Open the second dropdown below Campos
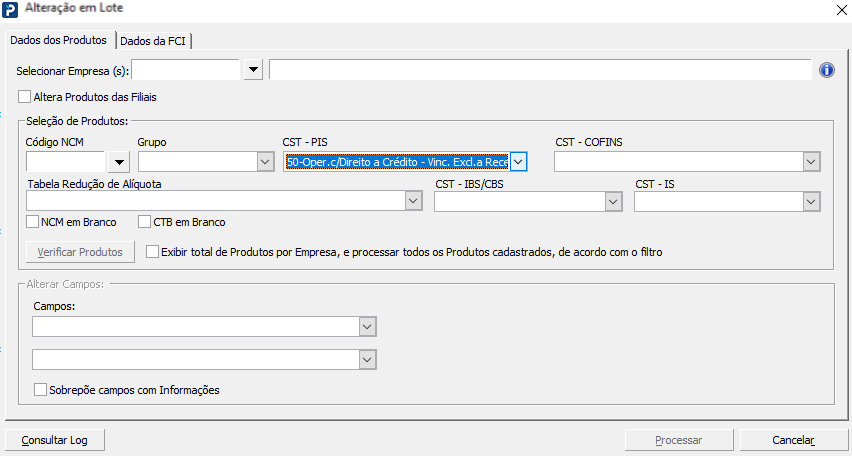Image resolution: width=852 pixels, height=456 pixels. pos(367,359)
